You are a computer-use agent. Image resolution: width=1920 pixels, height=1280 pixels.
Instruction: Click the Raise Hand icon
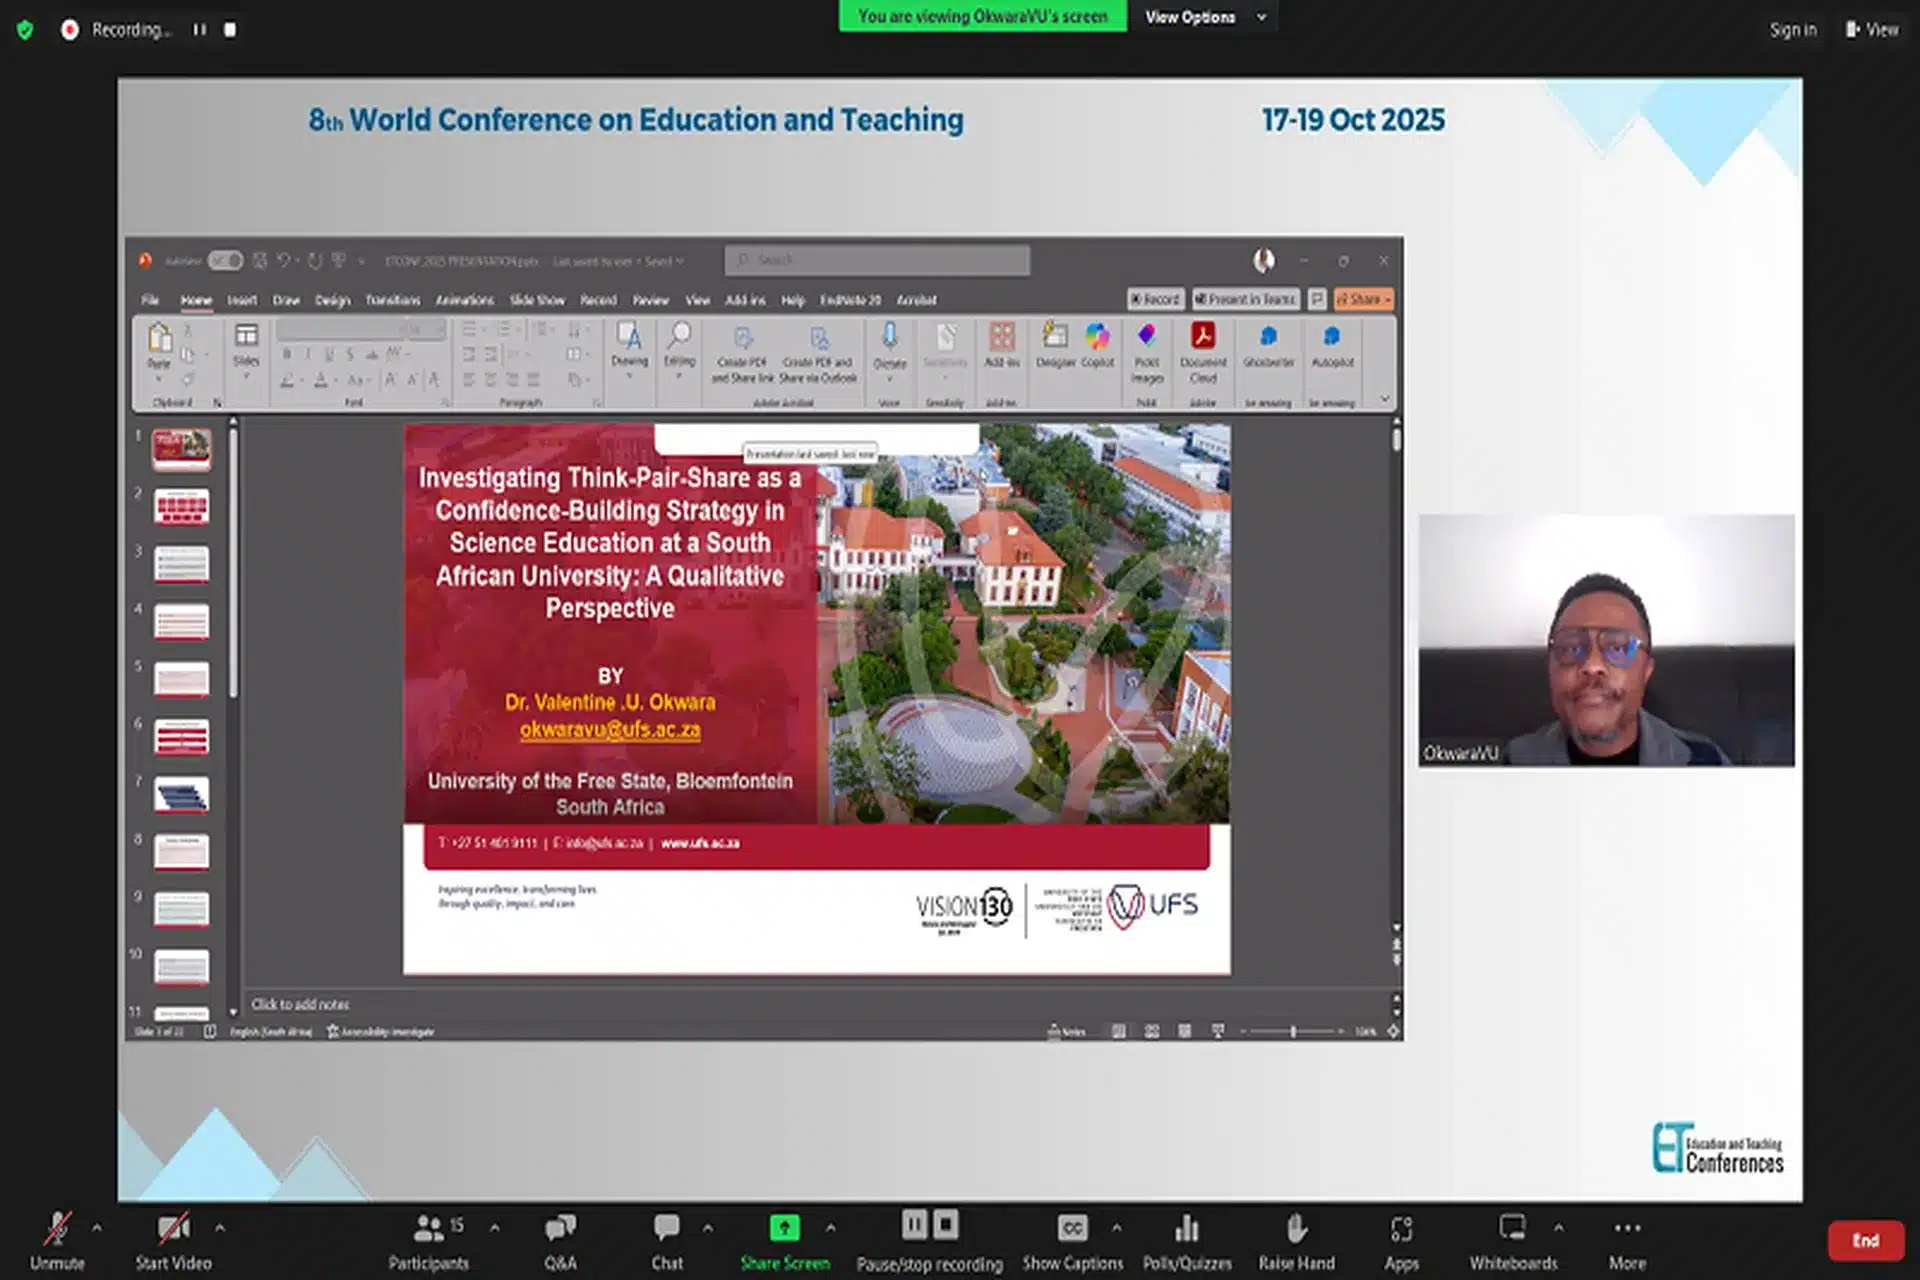point(1296,1229)
